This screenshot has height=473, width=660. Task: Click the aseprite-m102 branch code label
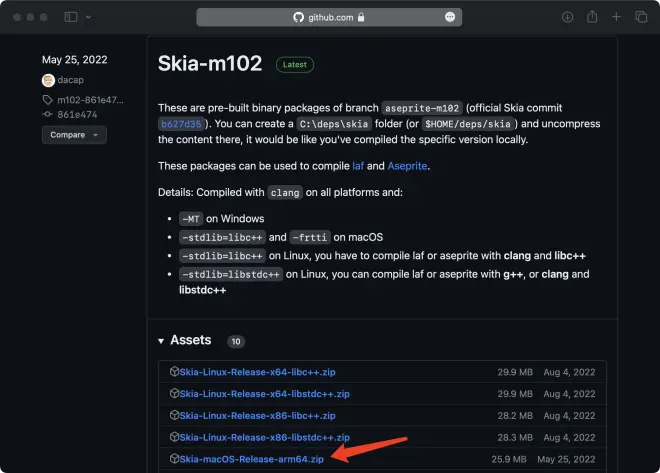pos(422,108)
